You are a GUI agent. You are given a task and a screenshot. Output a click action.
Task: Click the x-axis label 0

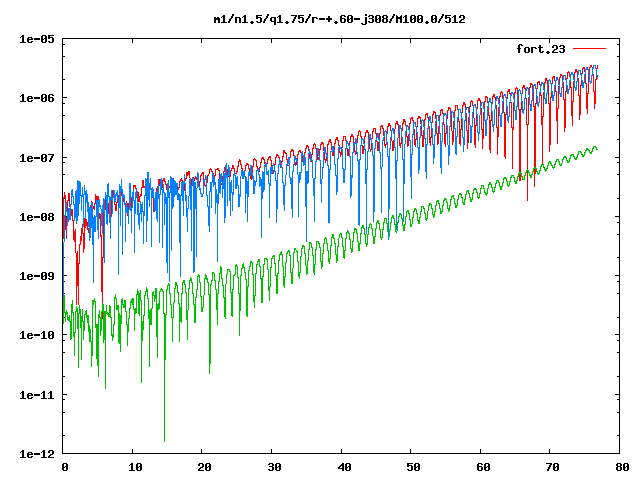64,467
